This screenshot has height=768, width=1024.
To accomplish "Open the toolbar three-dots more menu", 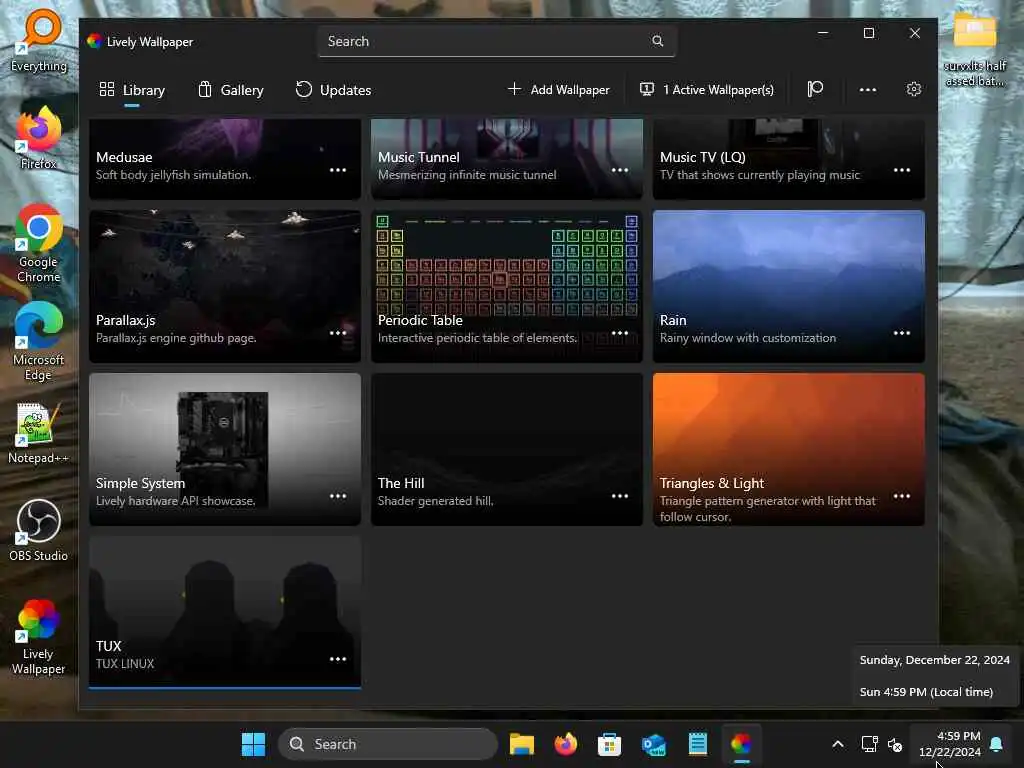I will point(867,89).
